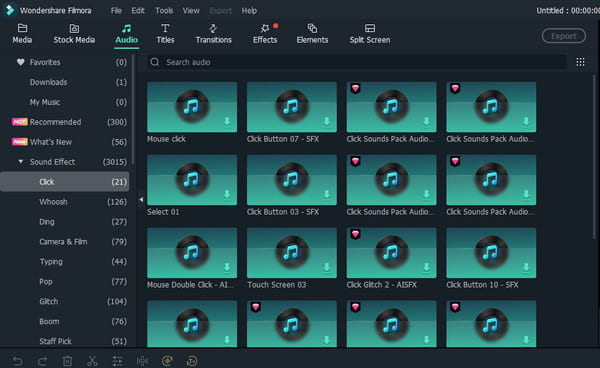Screen dimensions: 600x368
Task: Download the Touch Screen 03 sound
Action: click(327, 267)
